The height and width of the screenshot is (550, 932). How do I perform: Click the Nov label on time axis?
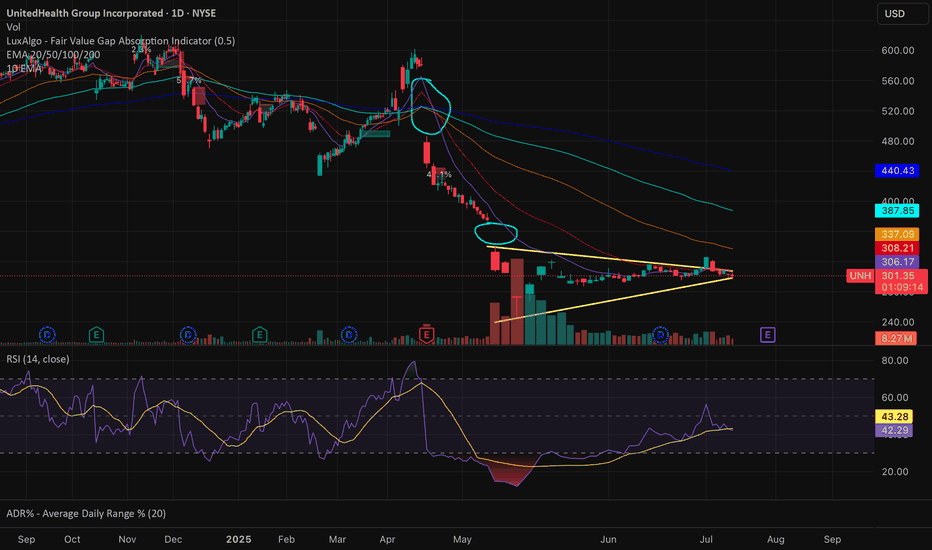click(127, 539)
